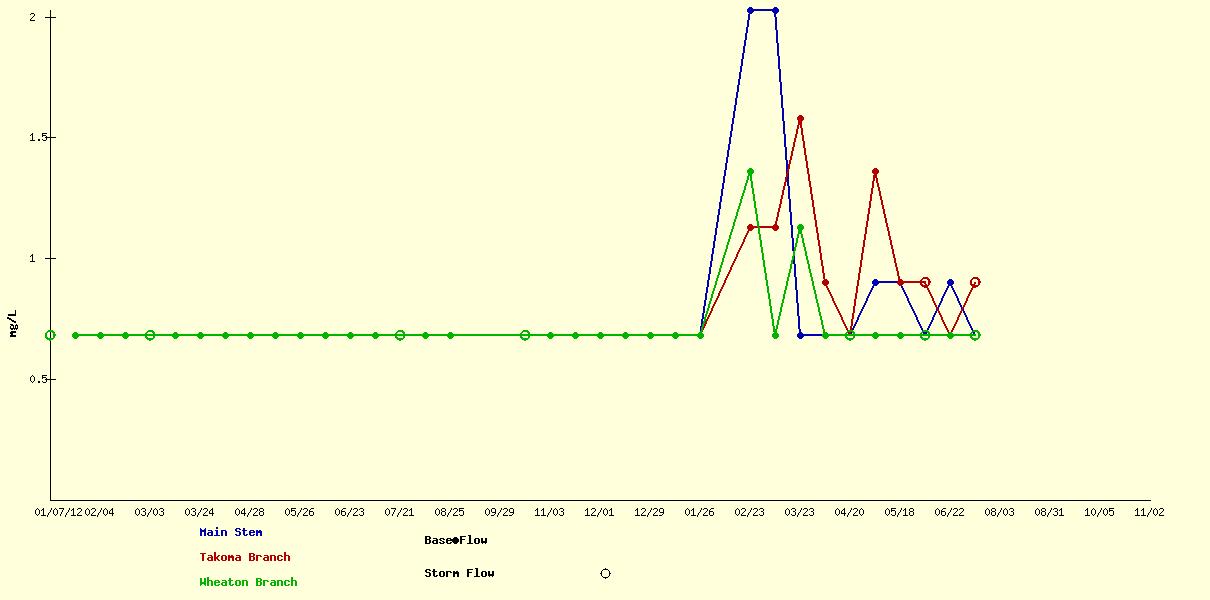
Task: Click the Takoma Branch peak point near 1.6
Action: [800, 119]
